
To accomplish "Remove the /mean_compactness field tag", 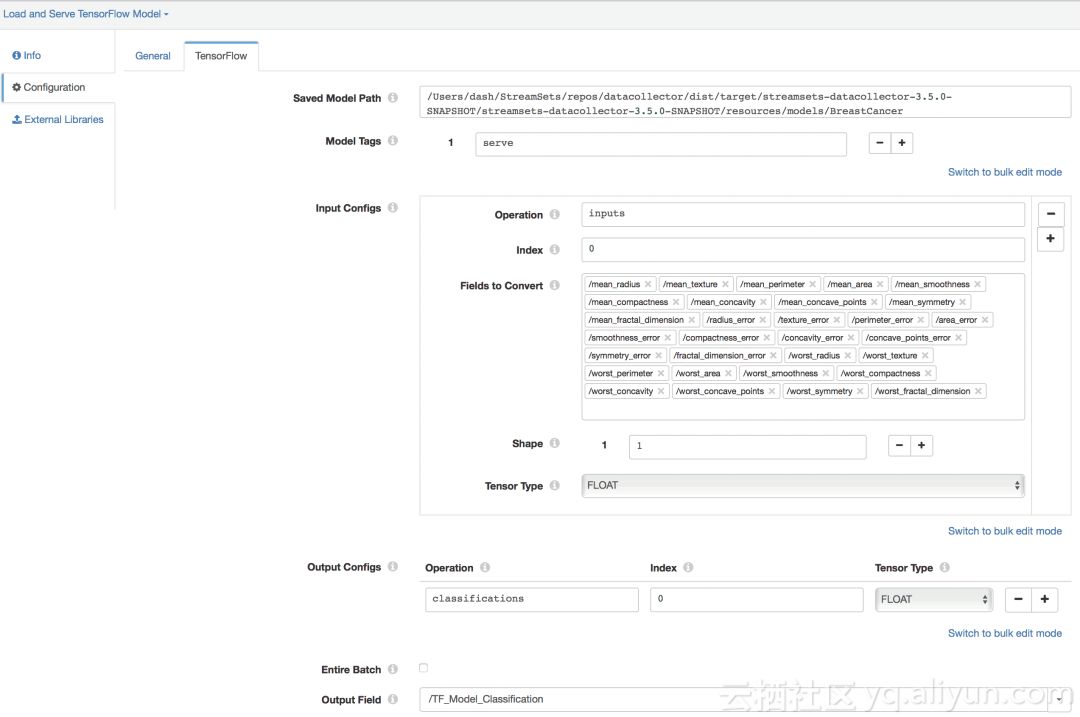I will point(676,302).
